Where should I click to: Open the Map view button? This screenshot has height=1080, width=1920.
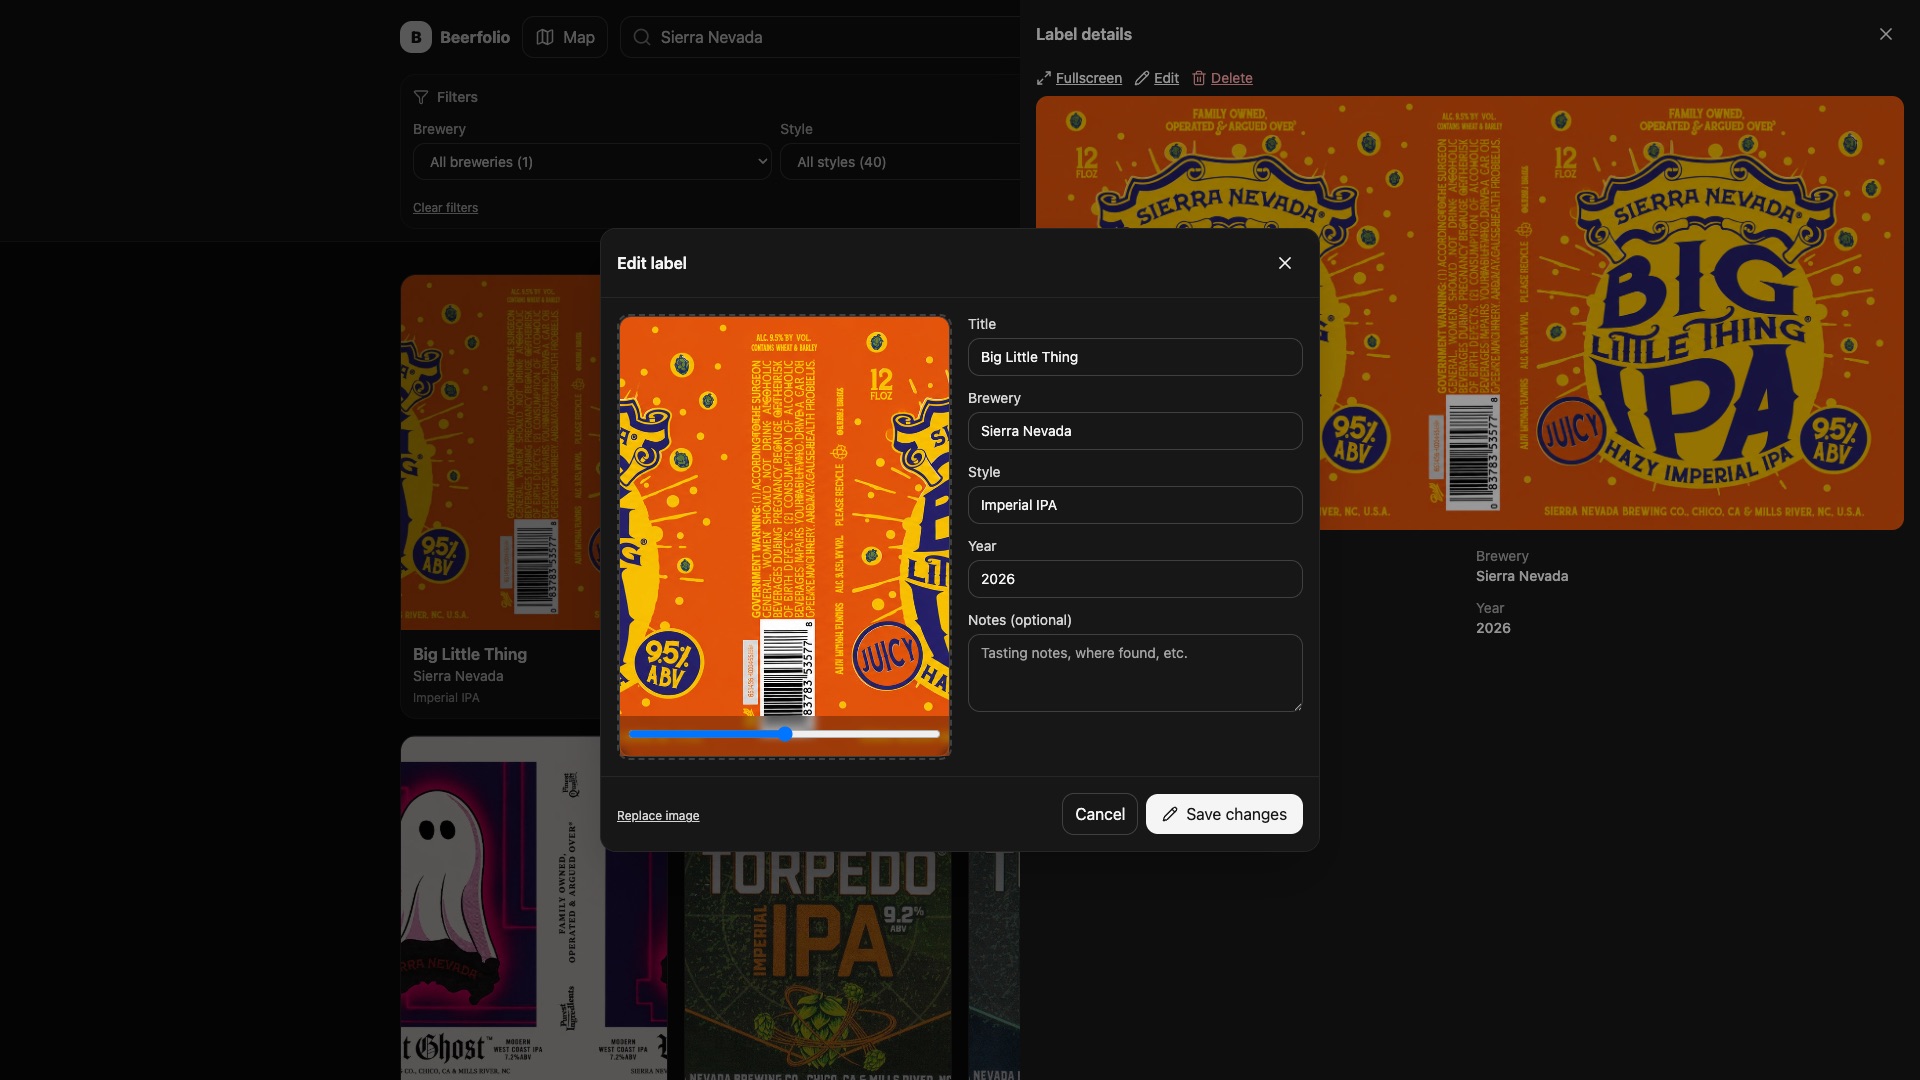(x=565, y=37)
